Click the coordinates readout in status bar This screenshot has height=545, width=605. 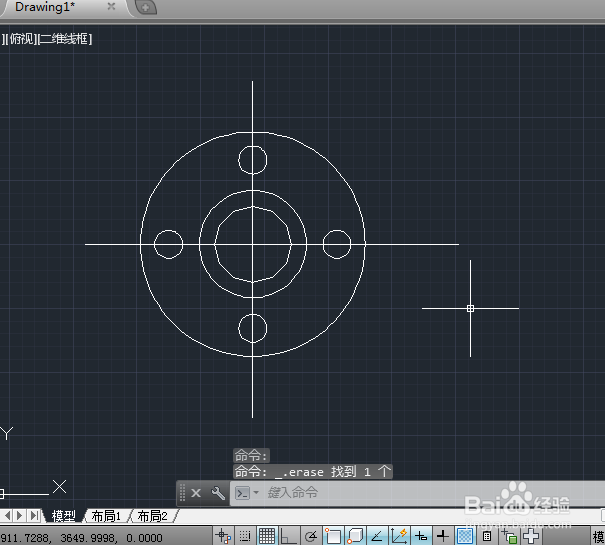(81, 538)
